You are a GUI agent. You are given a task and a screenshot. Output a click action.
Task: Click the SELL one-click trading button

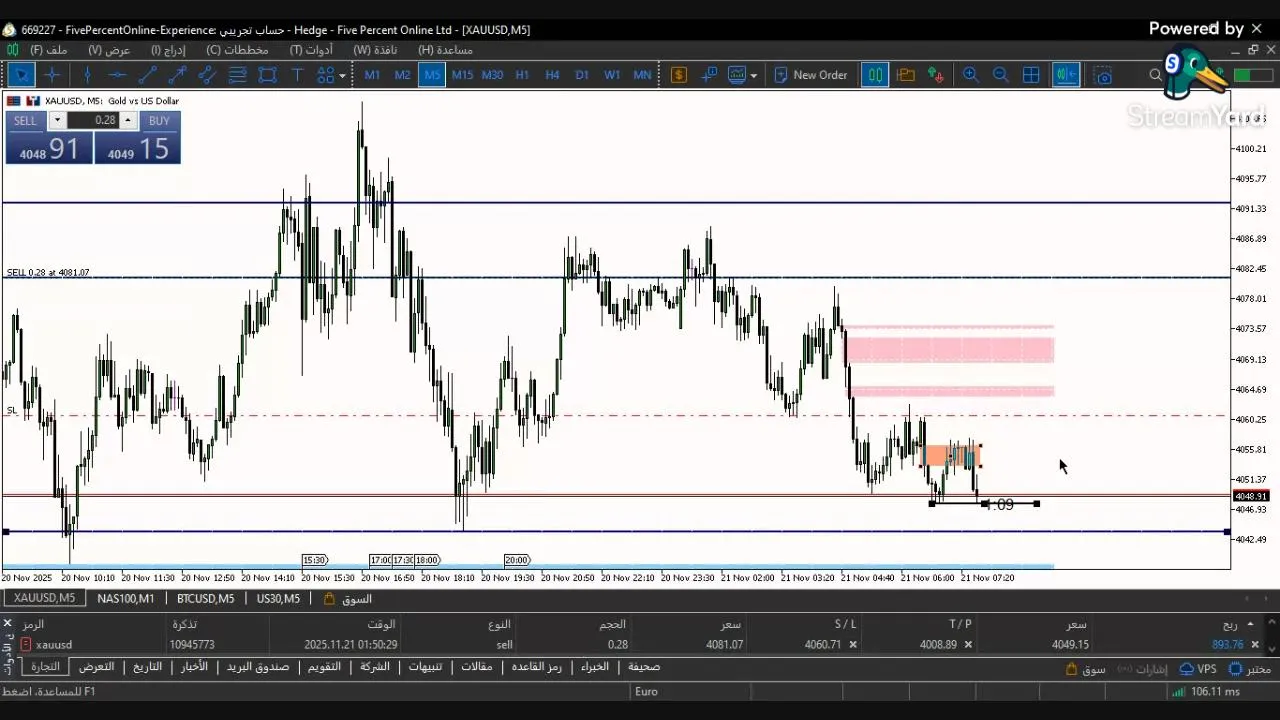[x=25, y=121]
